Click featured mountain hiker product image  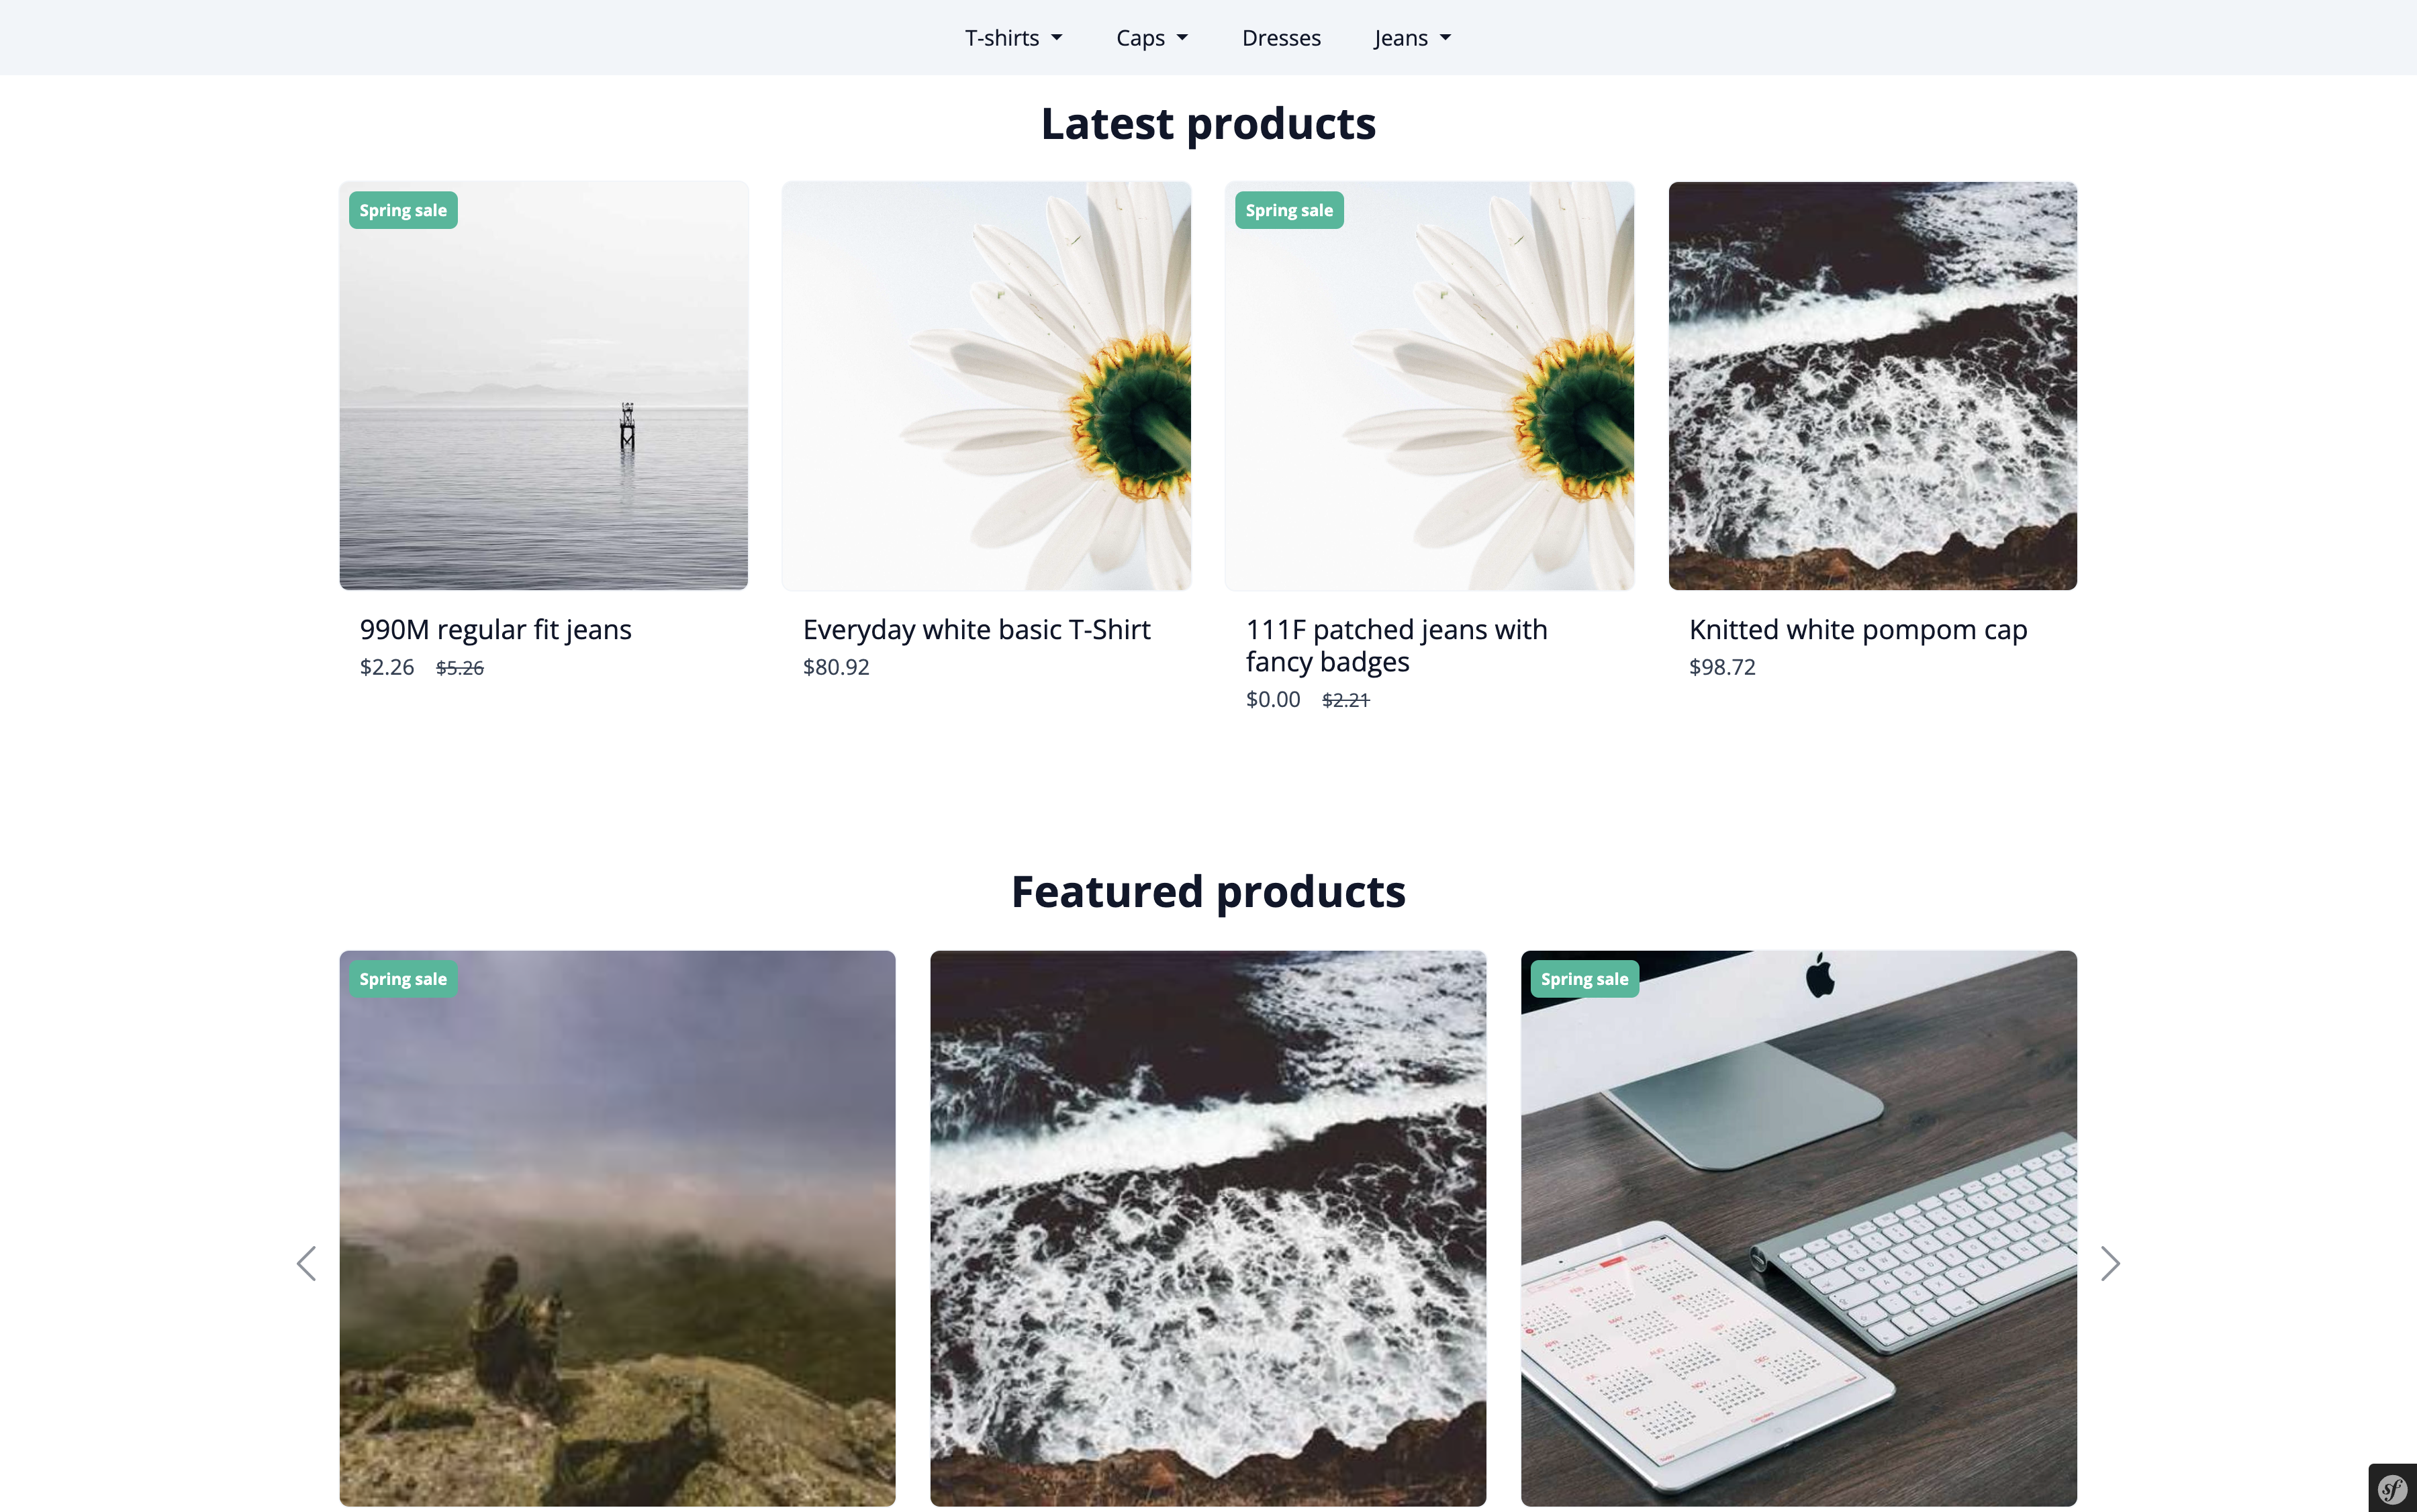click(617, 1227)
